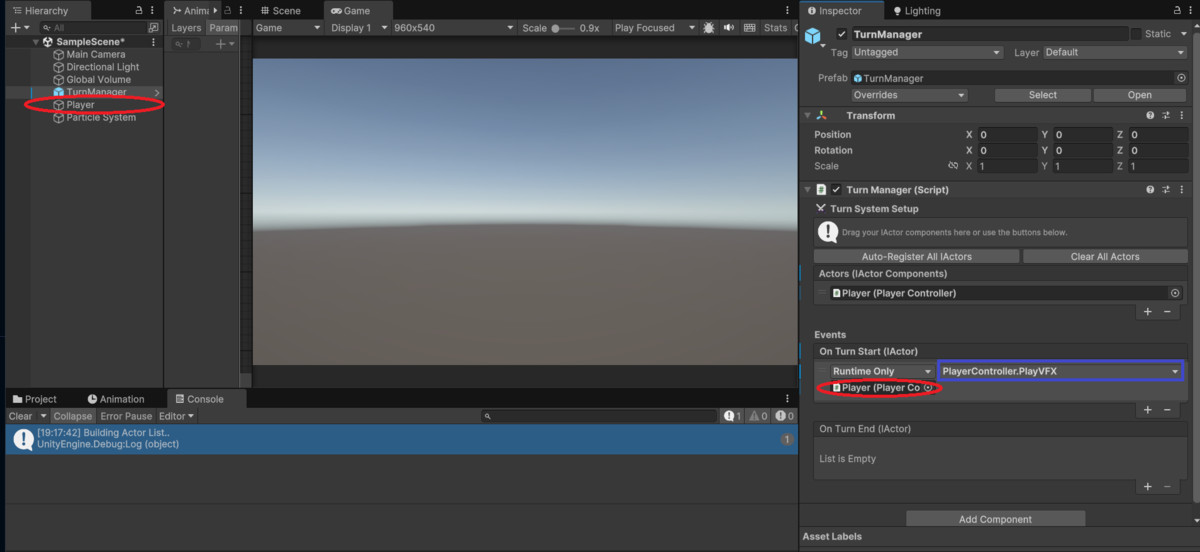Open Turn Manager script preset icon
The height and width of the screenshot is (552, 1200).
(x=1165, y=190)
